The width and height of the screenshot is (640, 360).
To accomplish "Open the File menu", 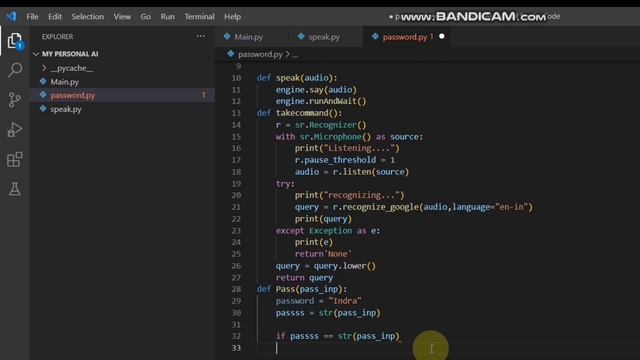I will tap(32, 17).
